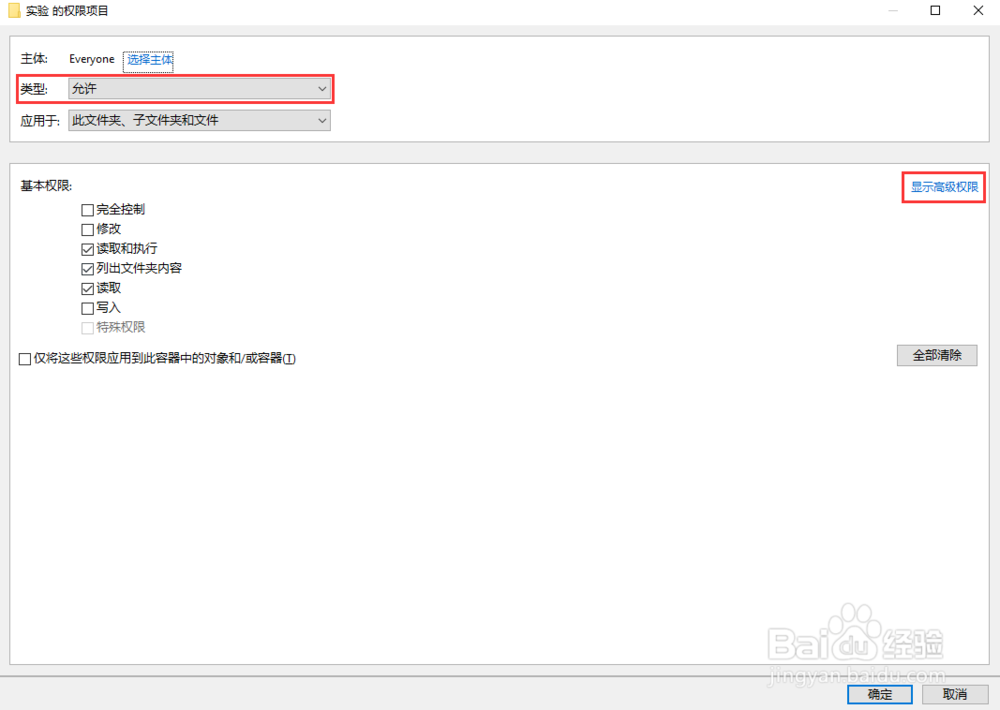Click the 全部清除 button

point(937,355)
